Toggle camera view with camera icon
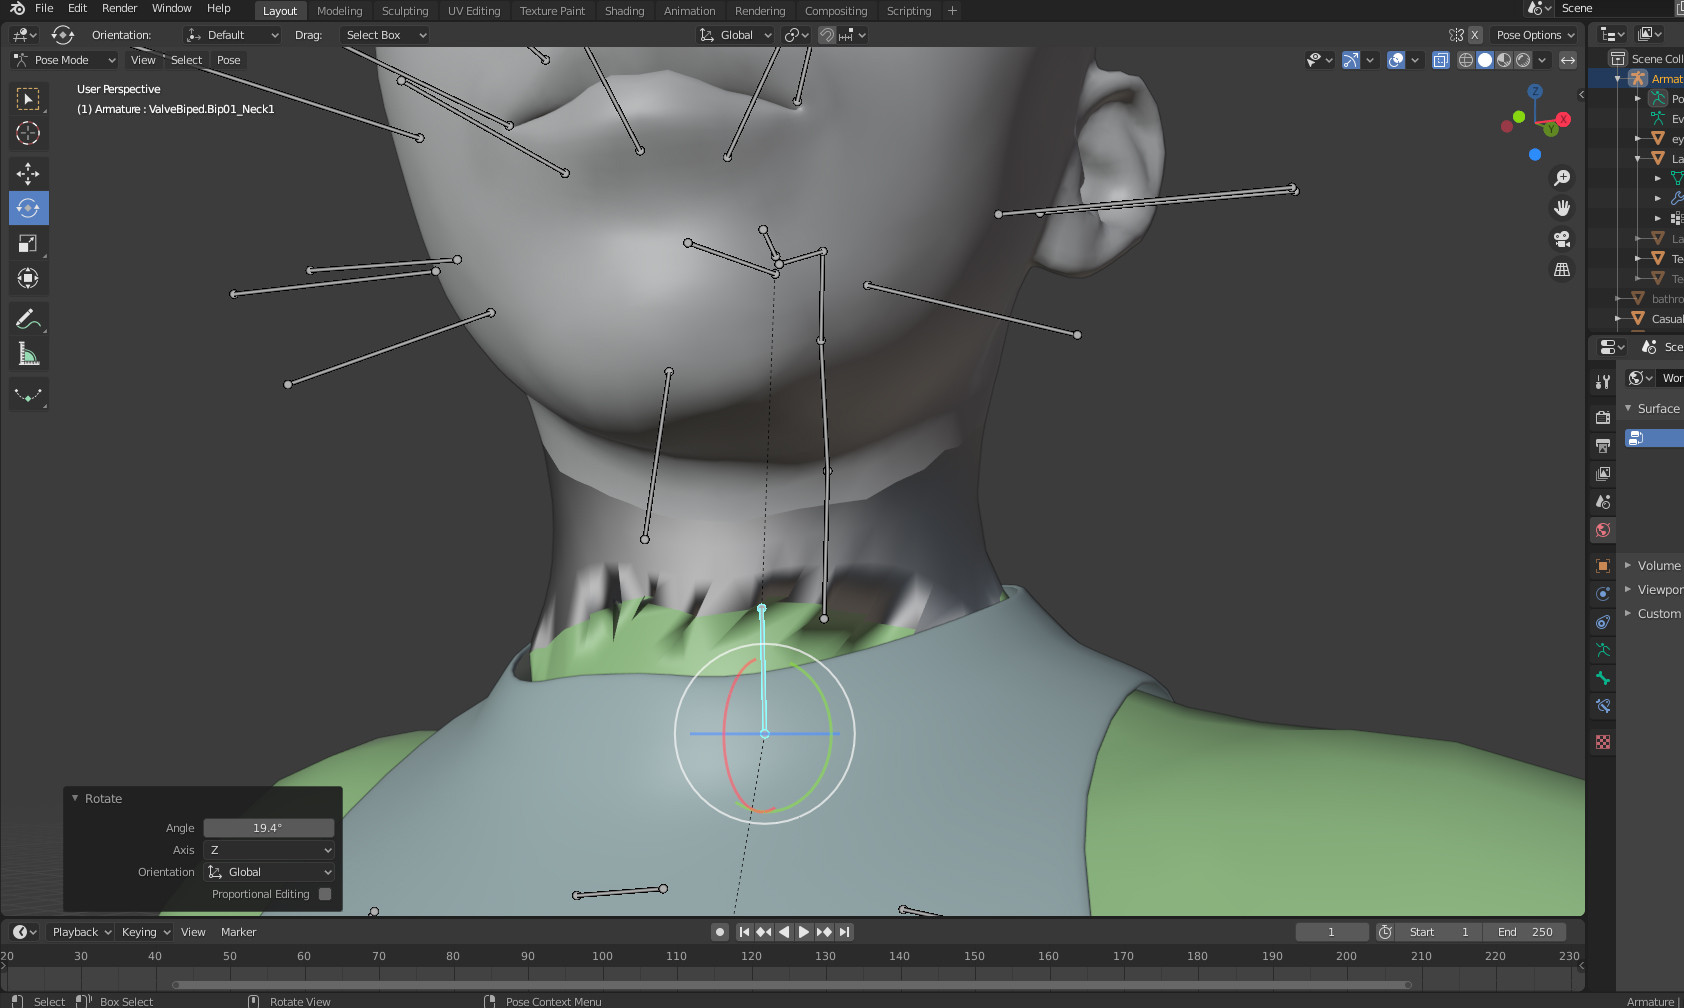This screenshot has width=1684, height=1008. tap(1561, 239)
